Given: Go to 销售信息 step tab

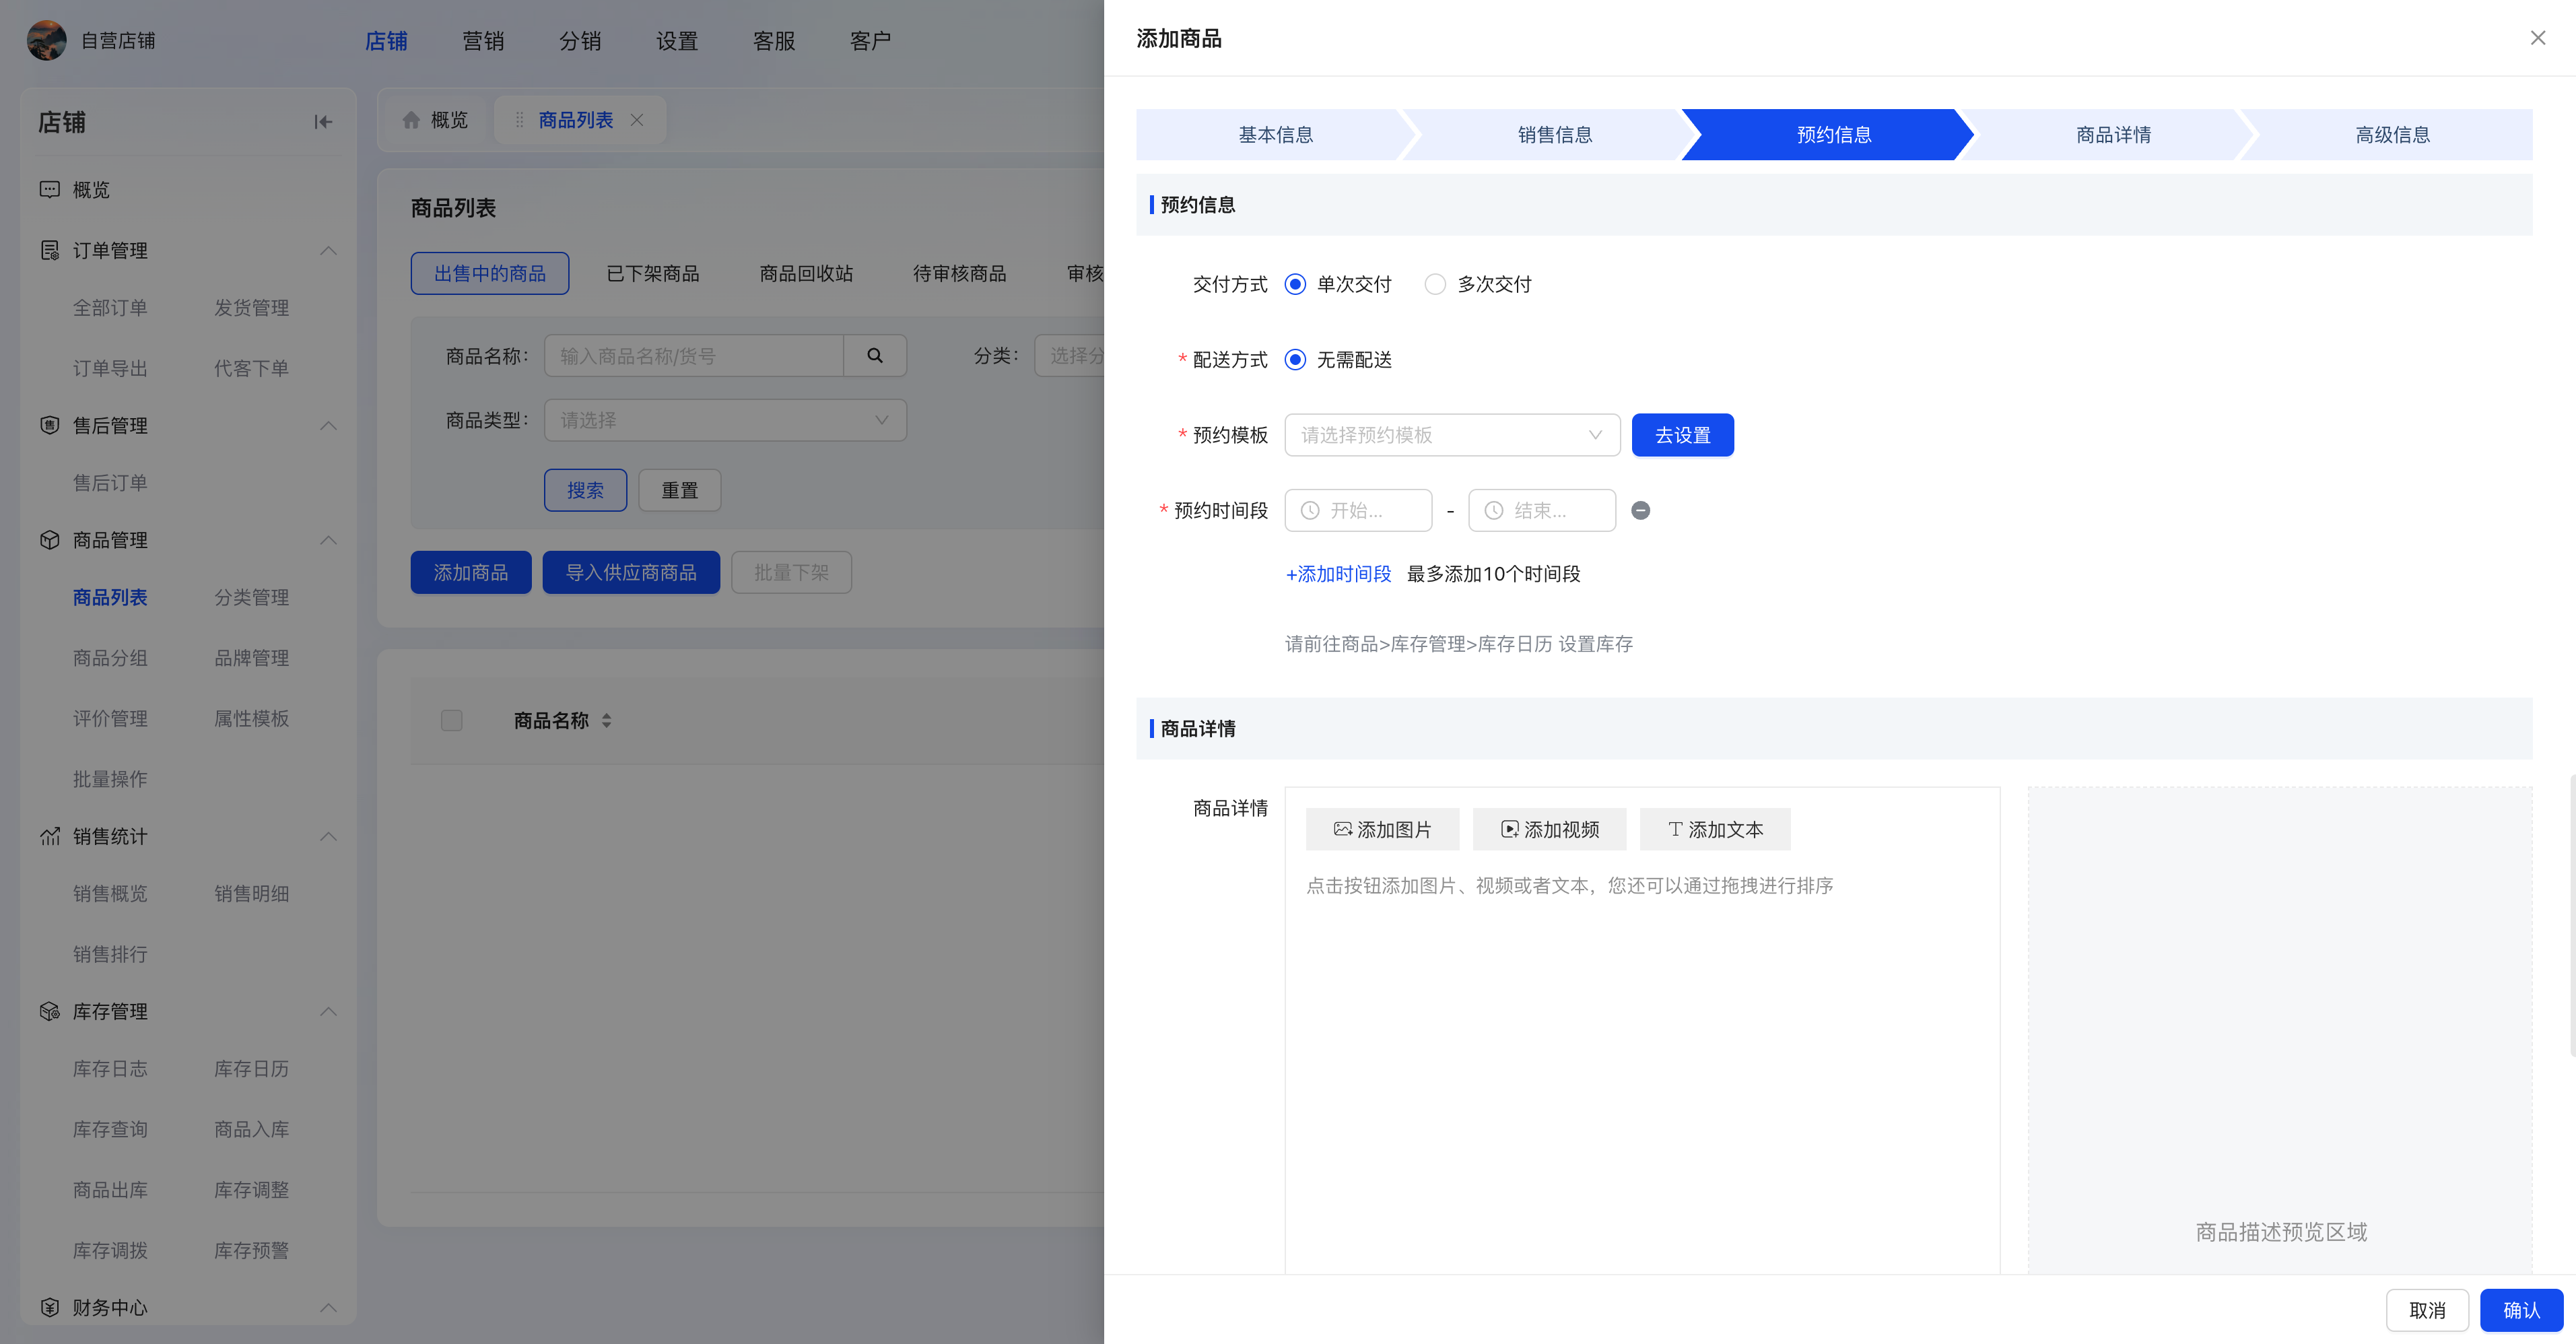Looking at the screenshot, I should [x=1555, y=134].
